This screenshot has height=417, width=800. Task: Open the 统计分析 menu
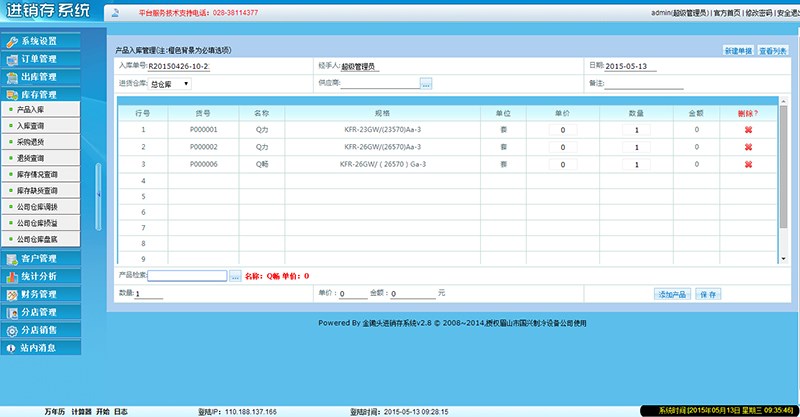coord(40,277)
